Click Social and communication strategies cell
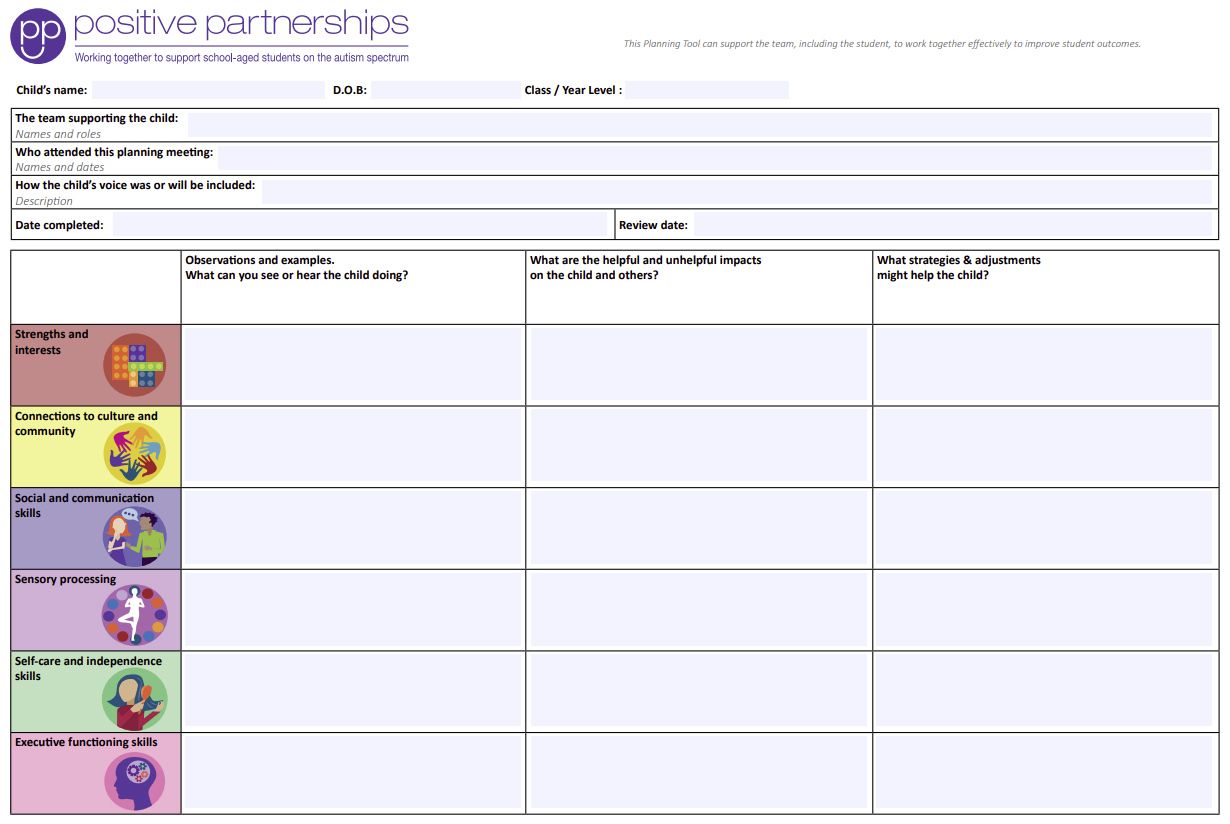1230x824 pixels. pos(1046,528)
